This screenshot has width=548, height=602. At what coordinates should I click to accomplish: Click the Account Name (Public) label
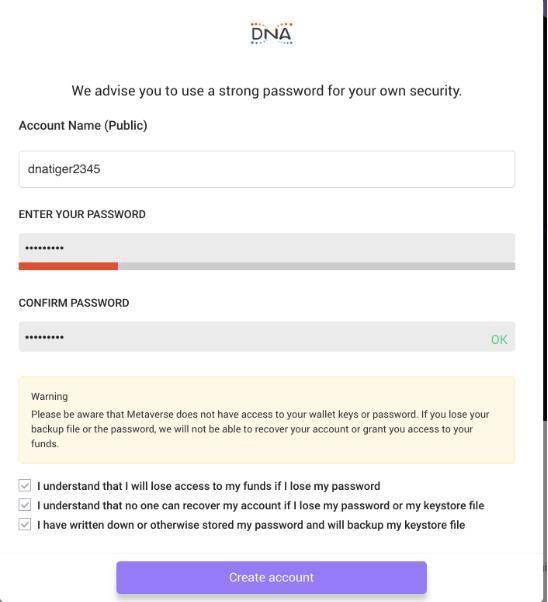pos(83,126)
